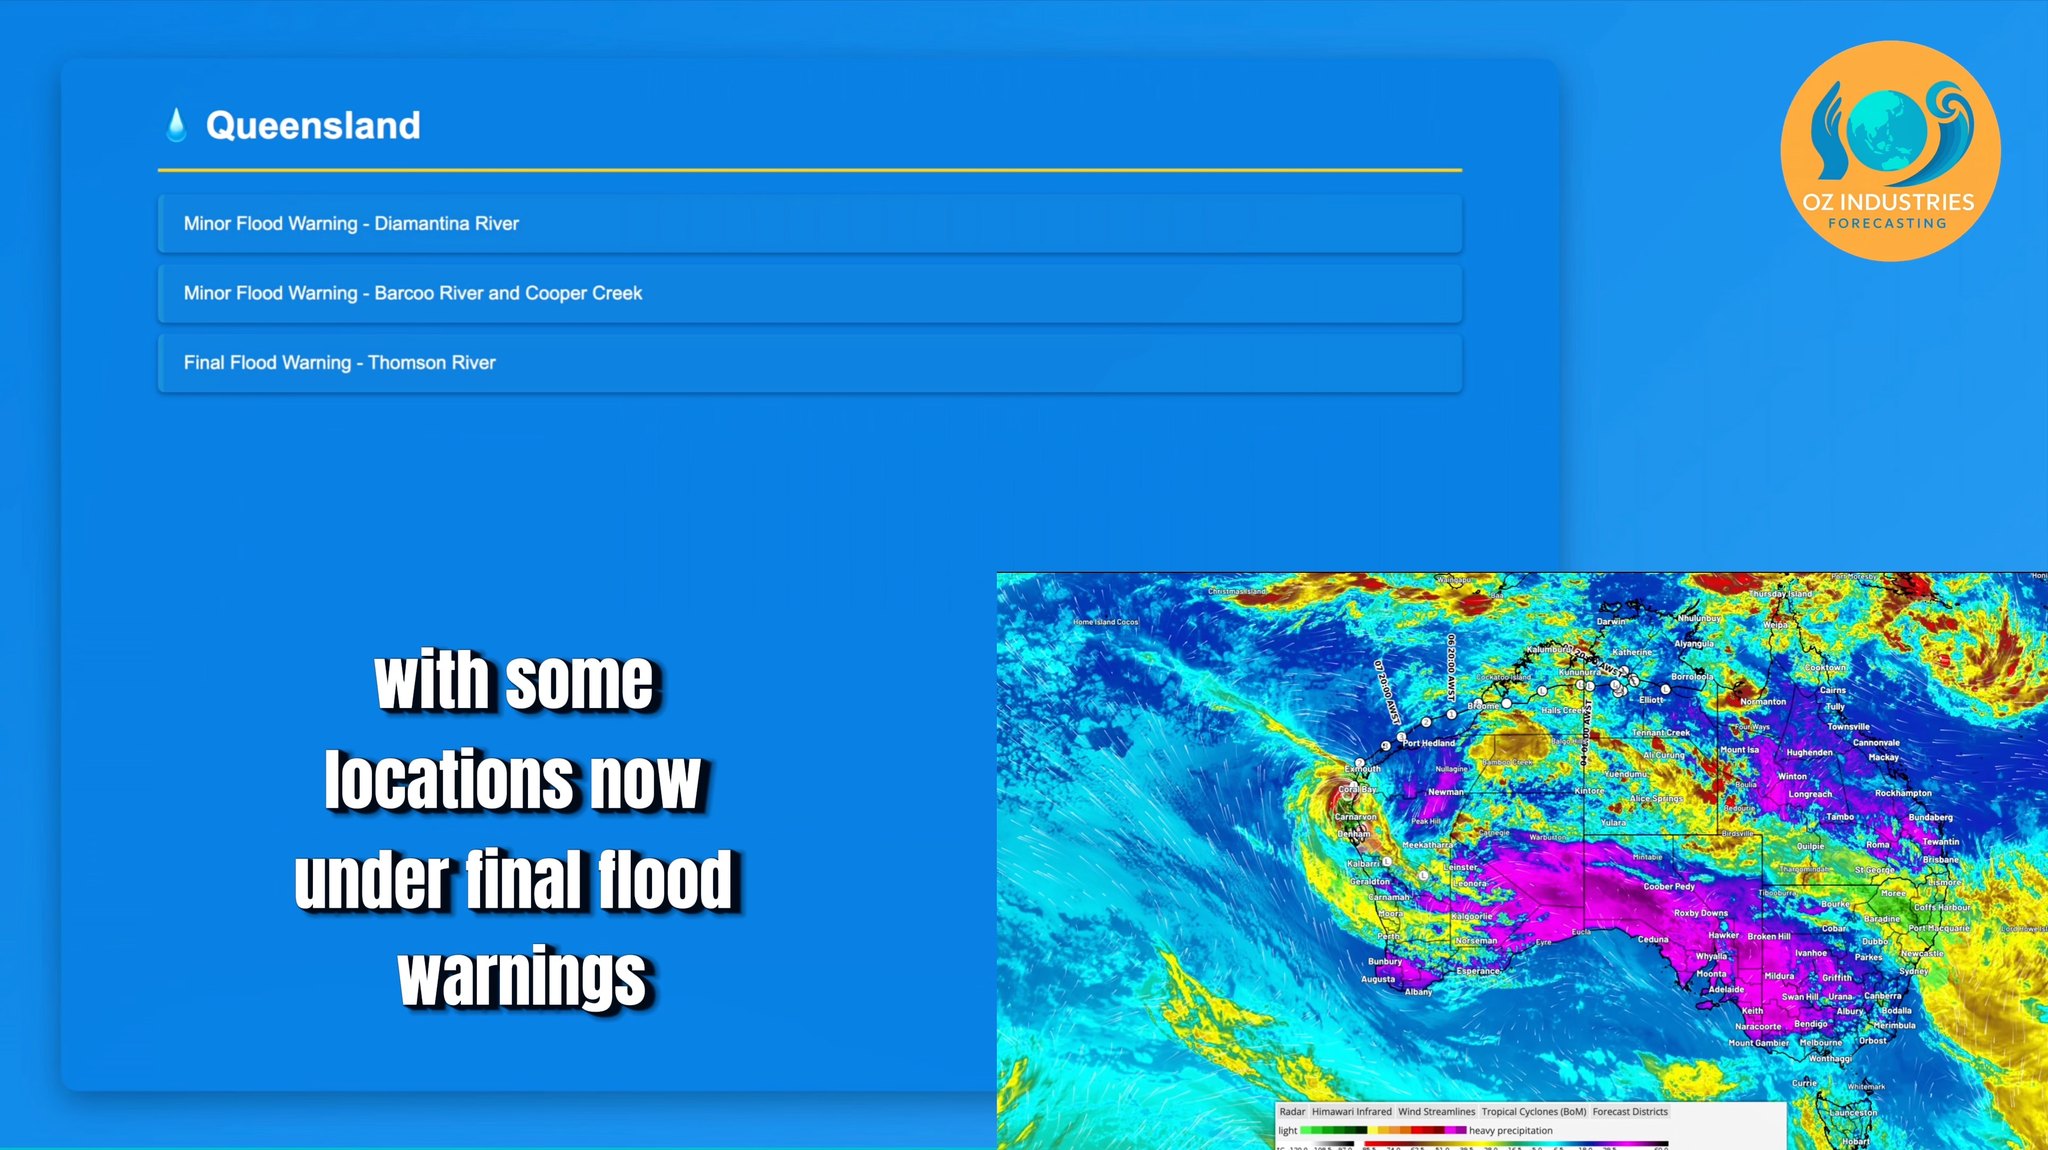The image size is (2048, 1150).
Task: Select the Radar legend tab
Action: click(x=1292, y=1111)
